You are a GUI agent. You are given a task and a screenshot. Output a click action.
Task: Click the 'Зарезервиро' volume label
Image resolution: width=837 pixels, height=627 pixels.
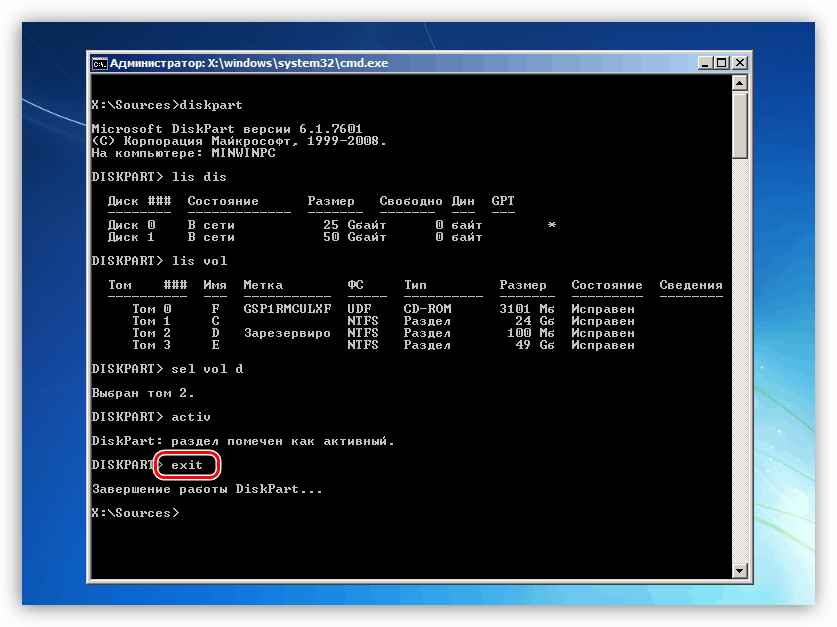coord(287,333)
